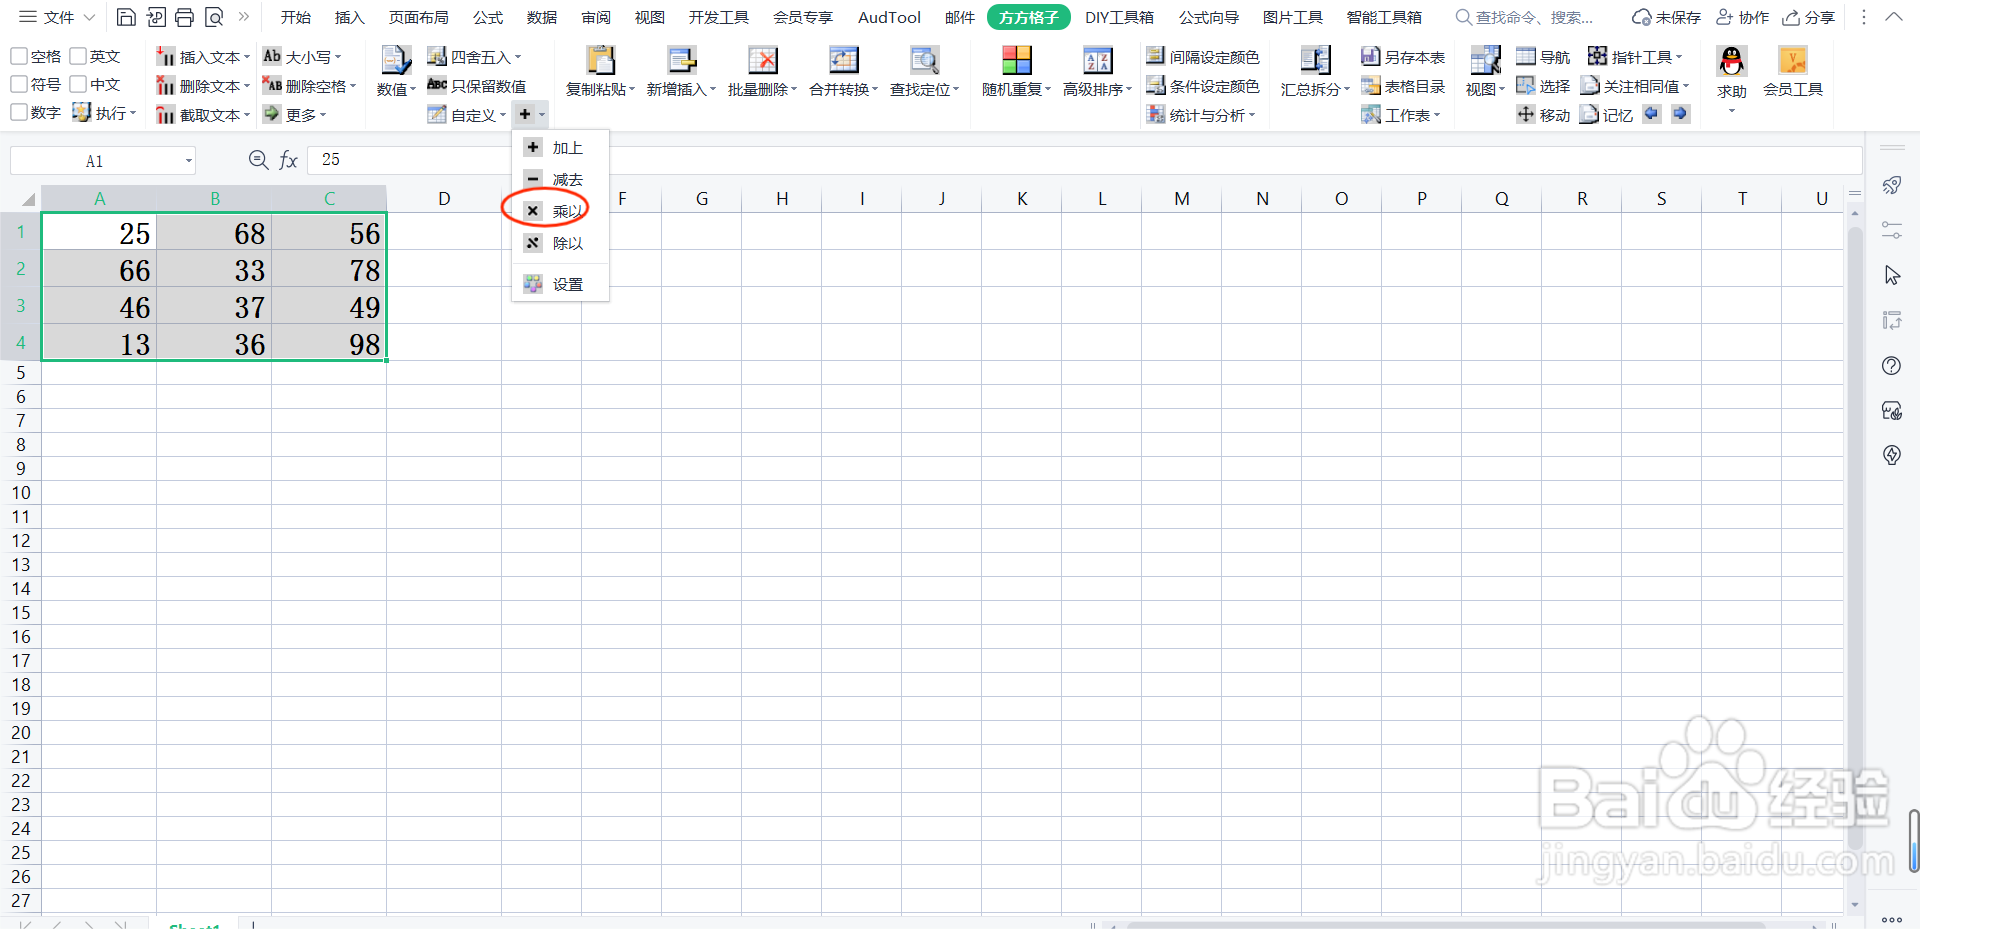Select 设置 from the operation menu
2003x929 pixels.
pyautogui.click(x=560, y=284)
